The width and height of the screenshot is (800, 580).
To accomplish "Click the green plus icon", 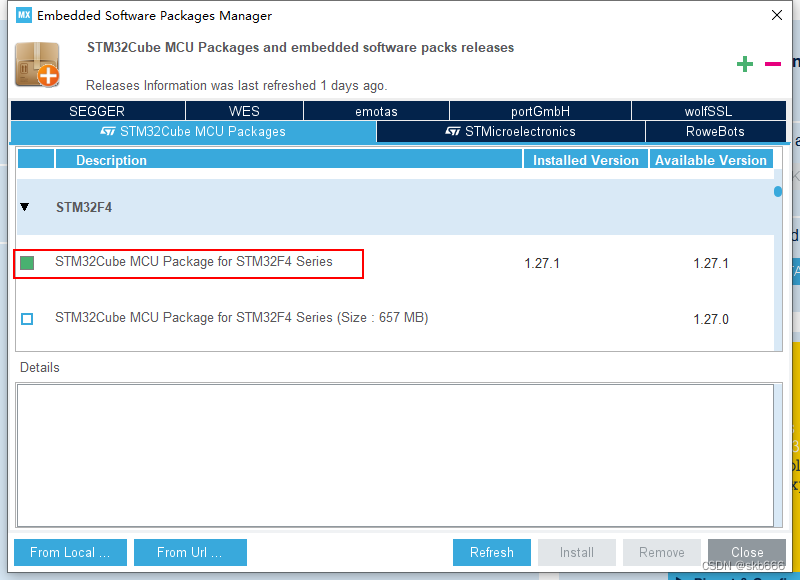I will coord(745,63).
